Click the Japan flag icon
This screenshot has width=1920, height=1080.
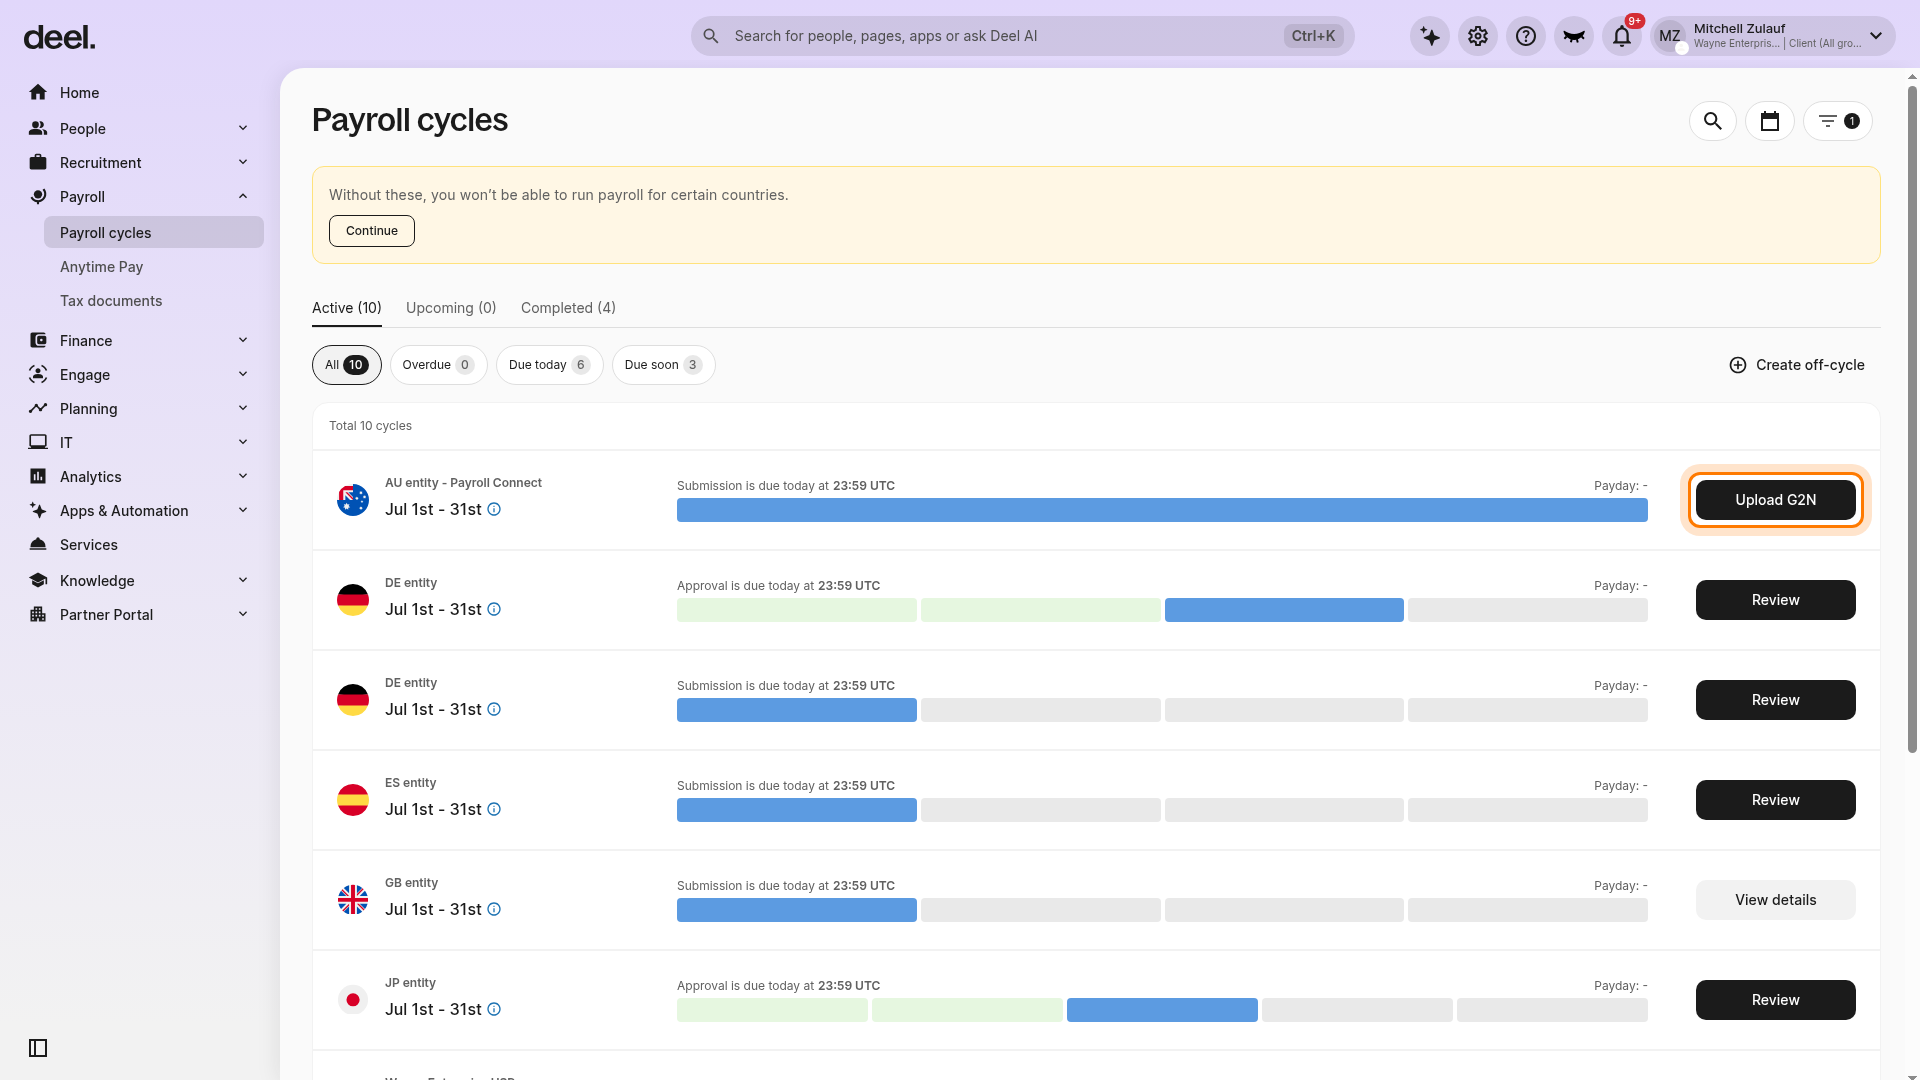click(353, 1000)
